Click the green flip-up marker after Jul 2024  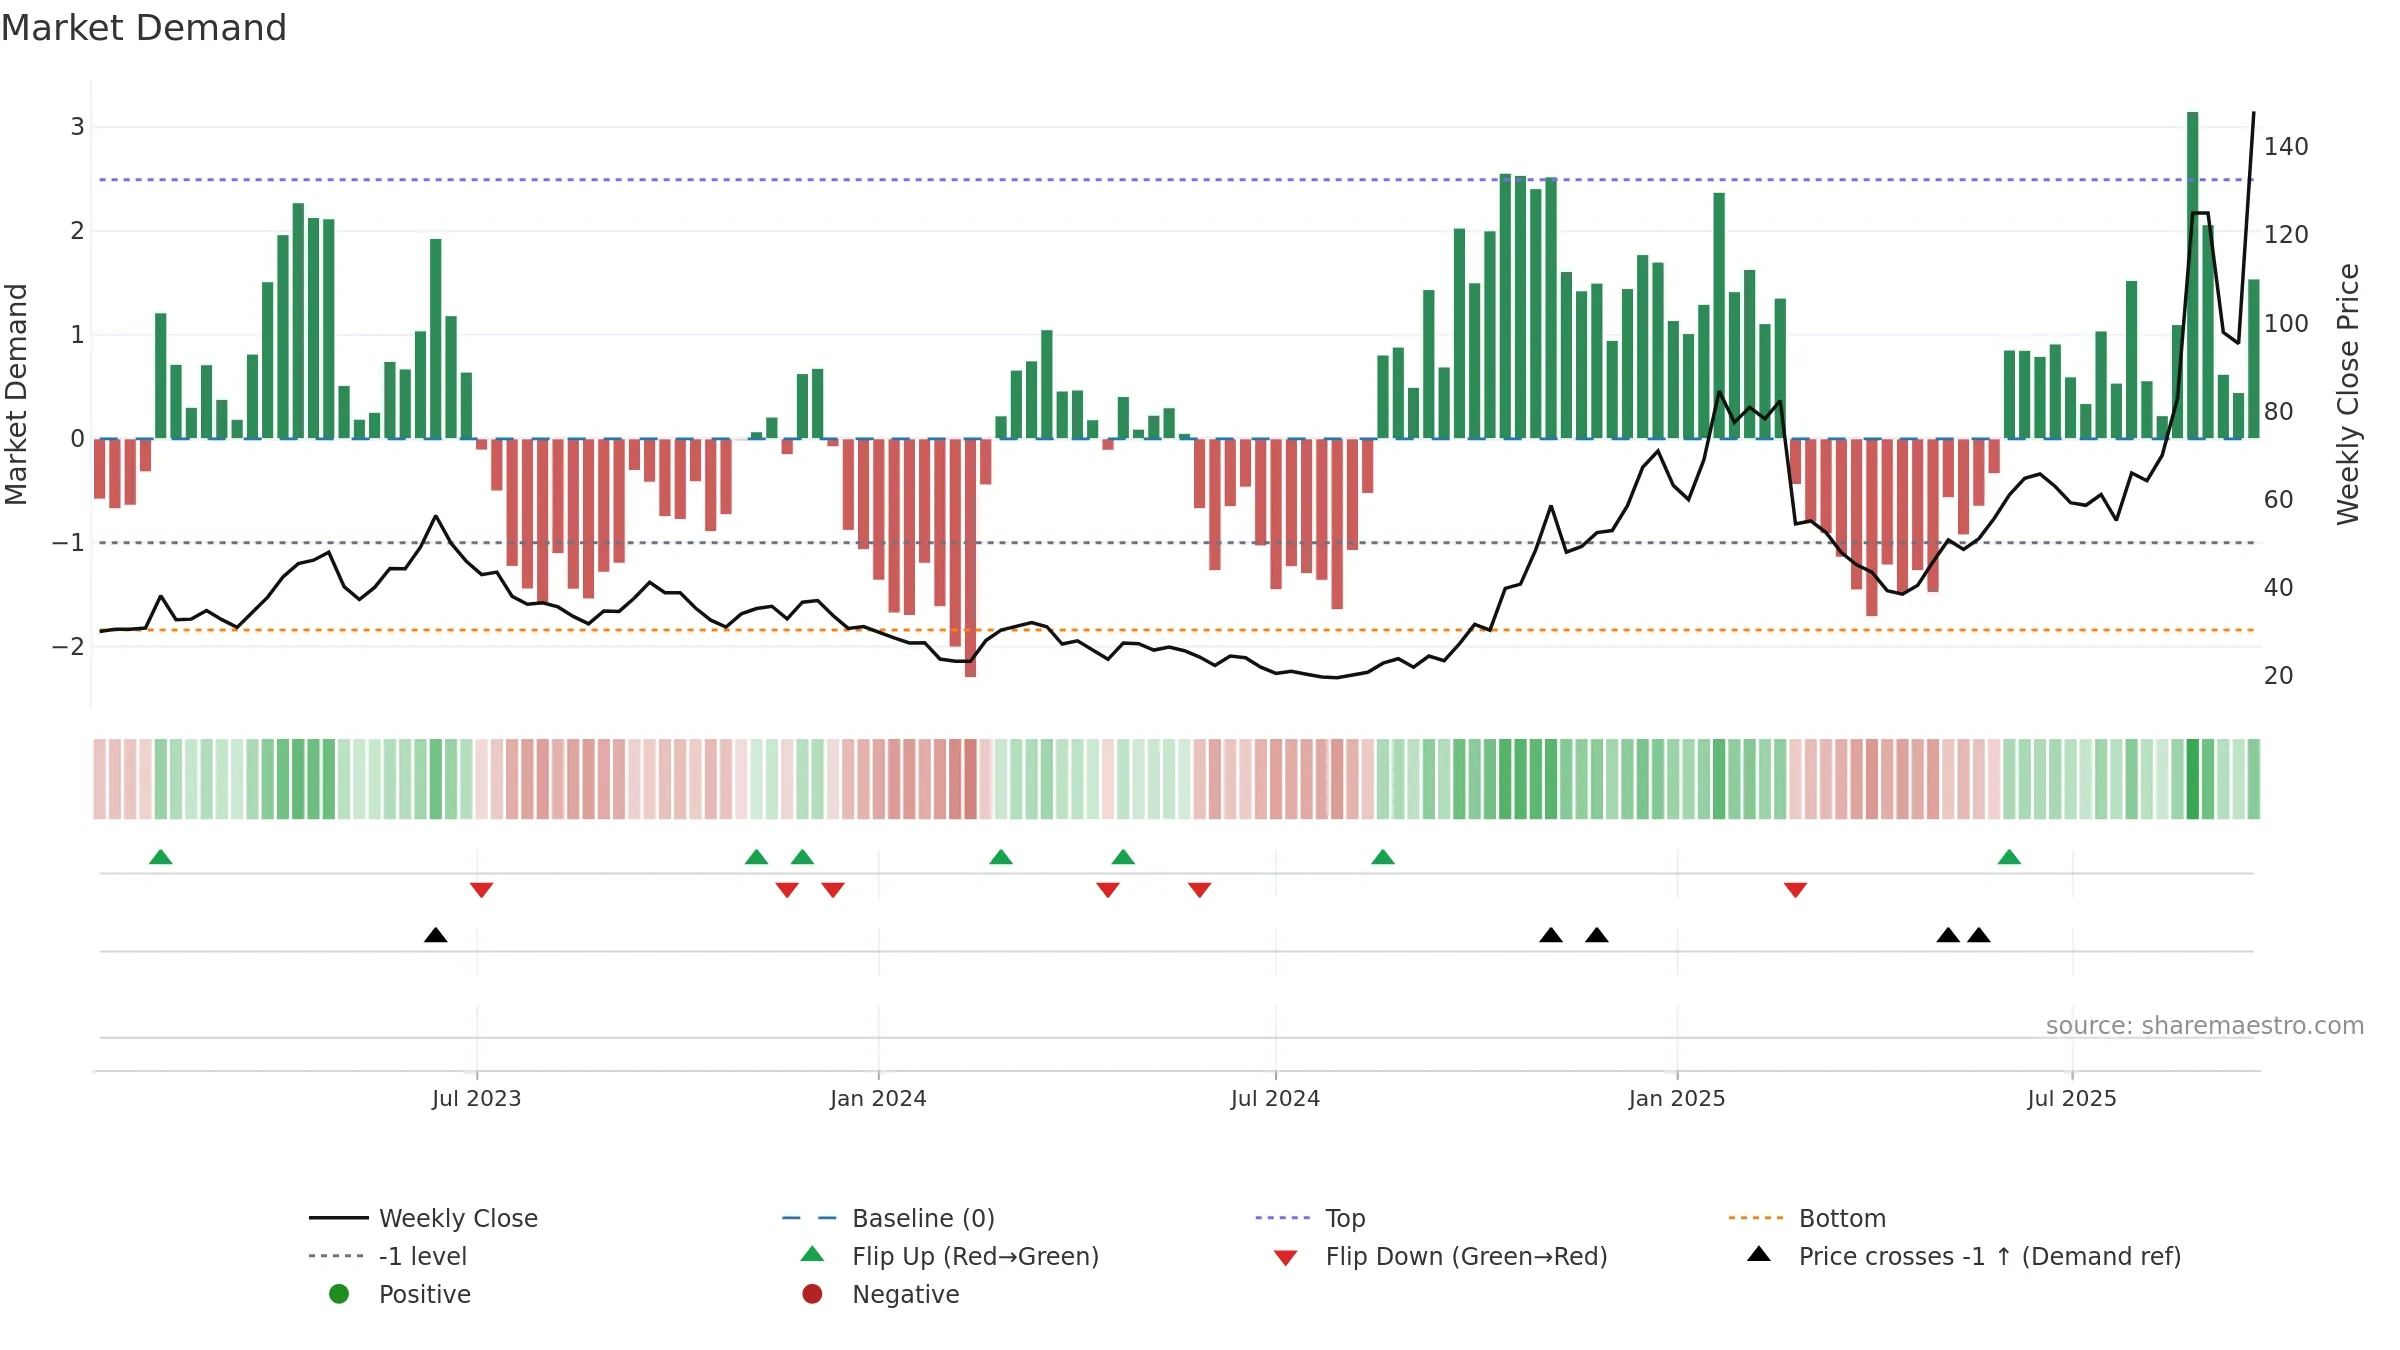1383,857
